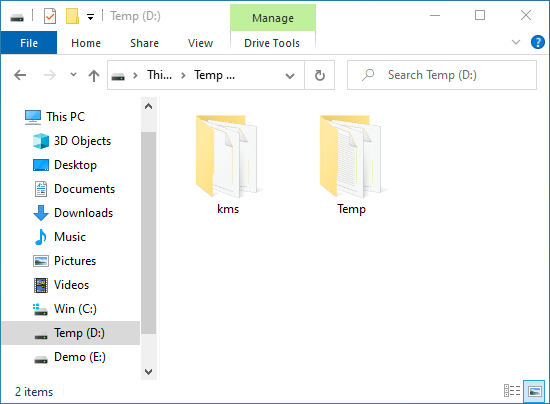
Task: Refresh the Temp (D:) folder view
Action: (320, 75)
